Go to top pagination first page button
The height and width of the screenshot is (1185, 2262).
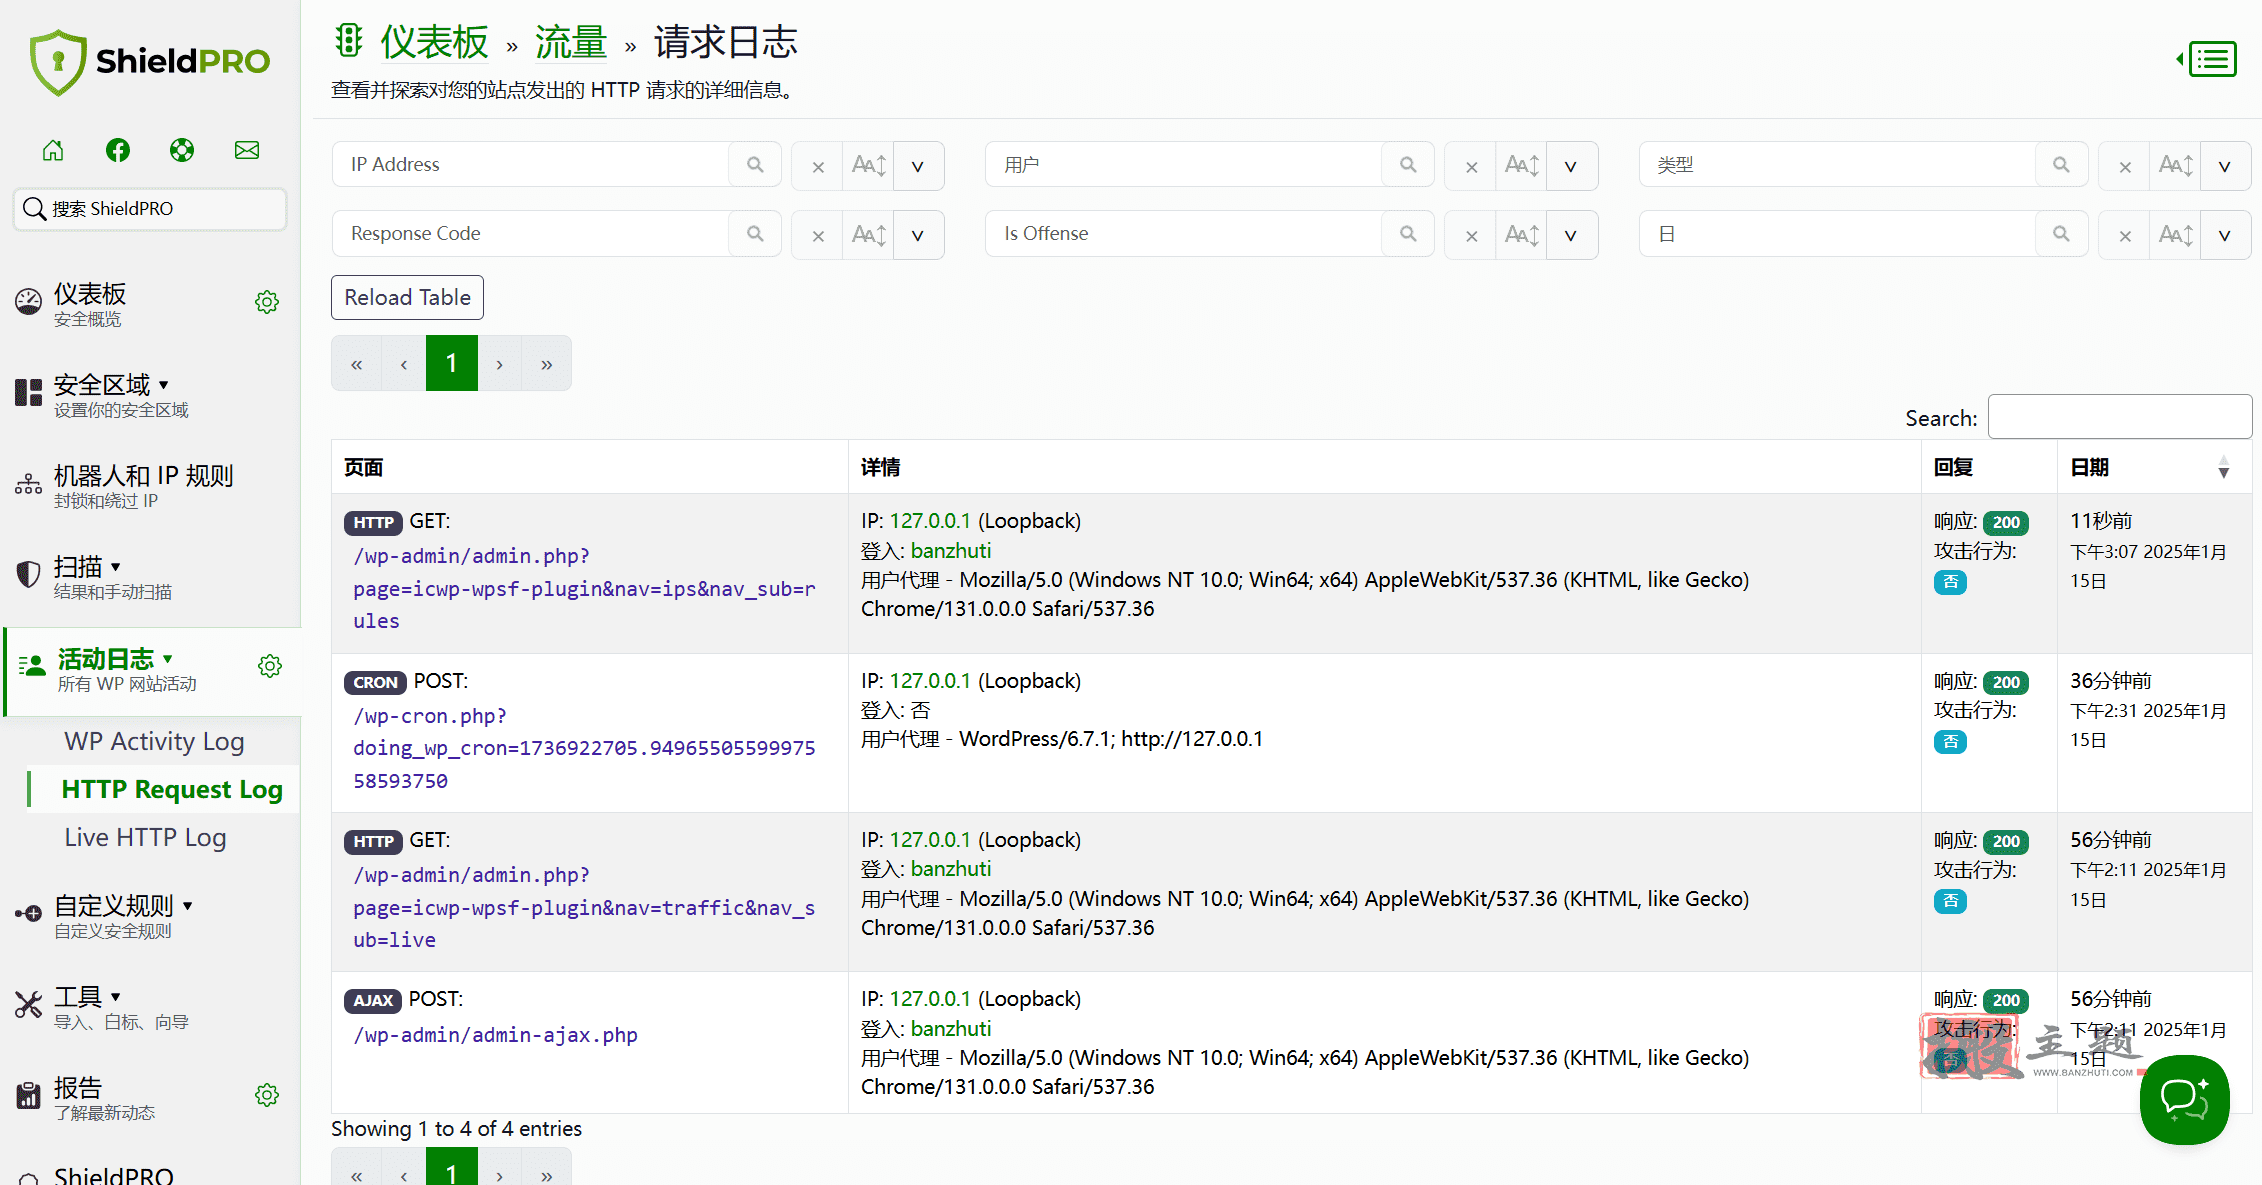356,363
